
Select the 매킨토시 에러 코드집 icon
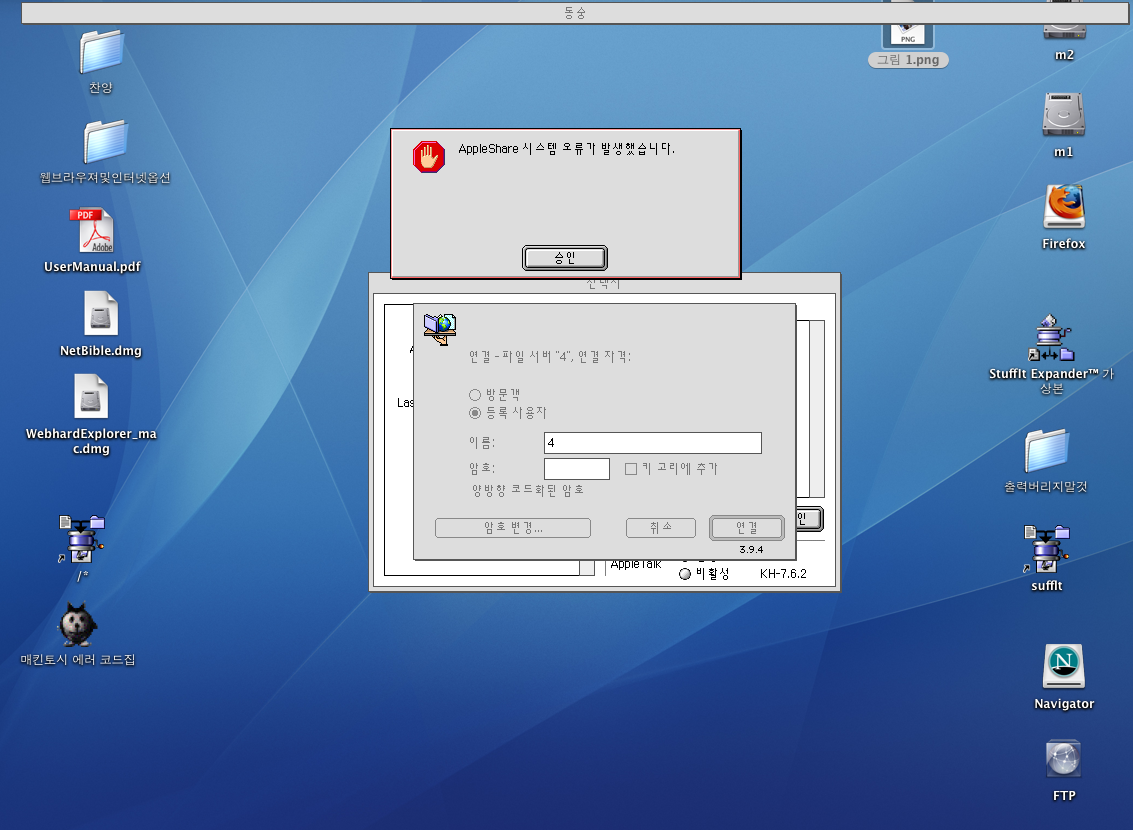pos(78,626)
